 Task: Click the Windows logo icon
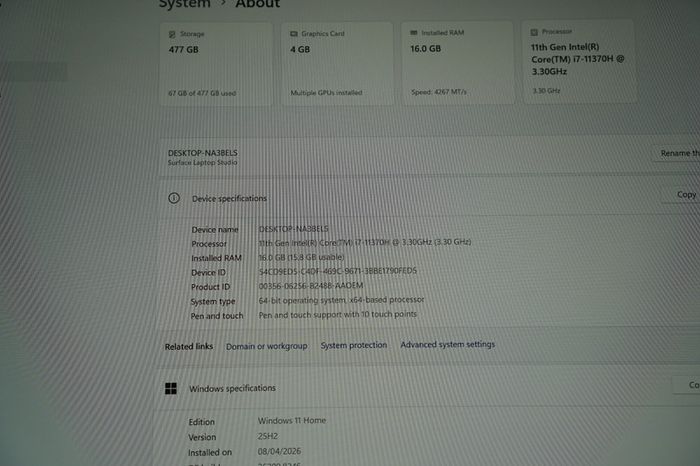171,388
